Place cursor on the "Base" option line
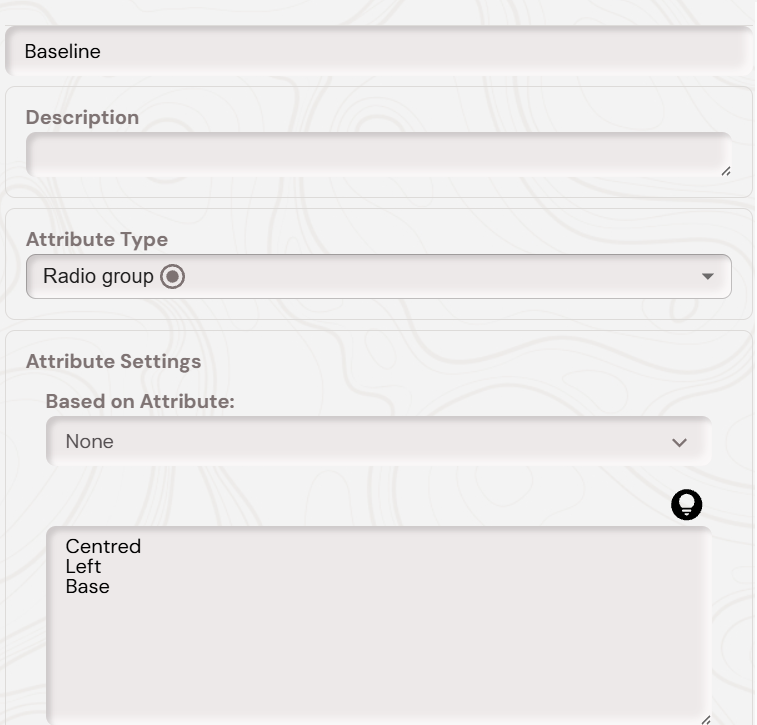This screenshot has height=725, width=757. point(88,587)
